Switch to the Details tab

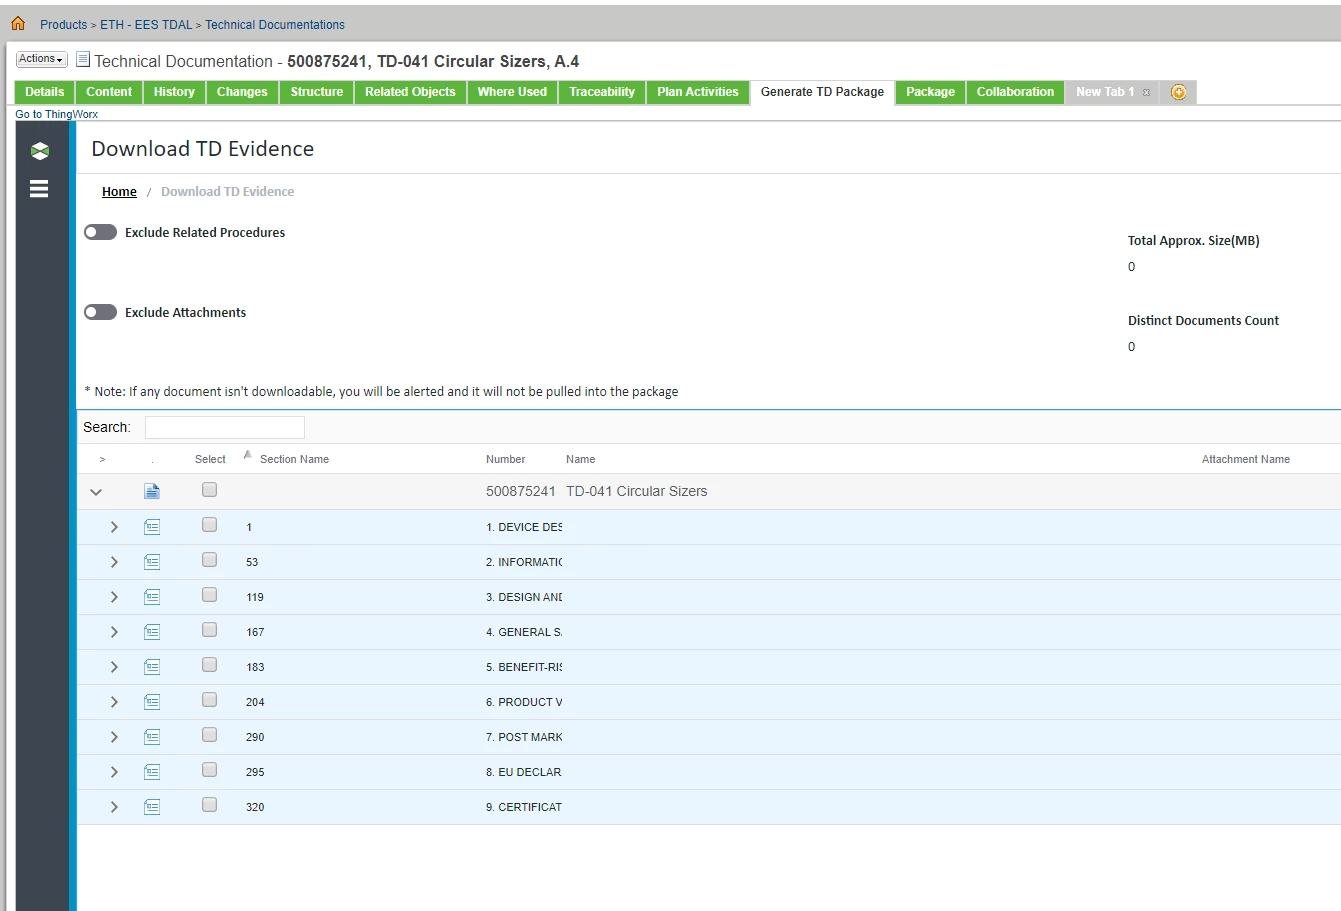(x=45, y=92)
